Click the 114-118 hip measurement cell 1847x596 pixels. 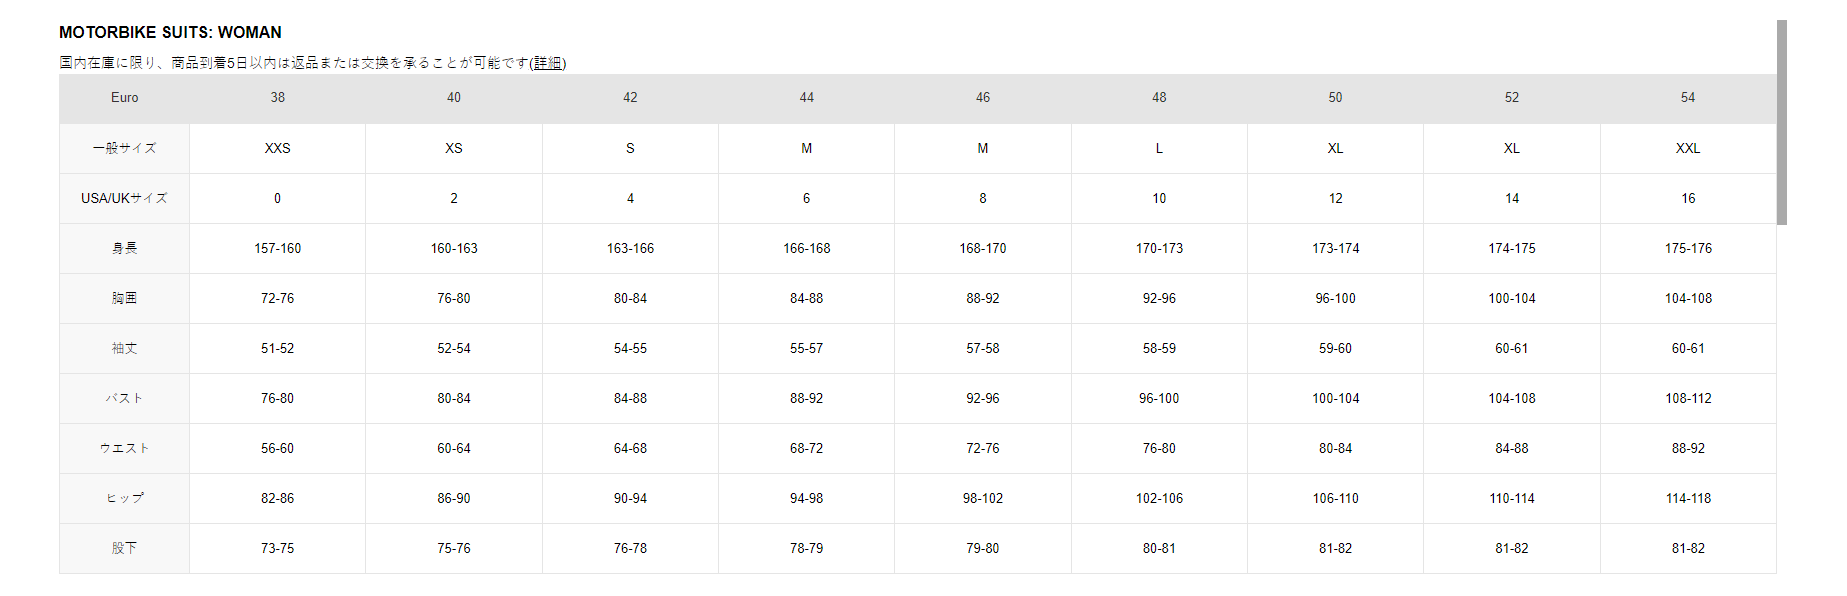pos(1688,498)
